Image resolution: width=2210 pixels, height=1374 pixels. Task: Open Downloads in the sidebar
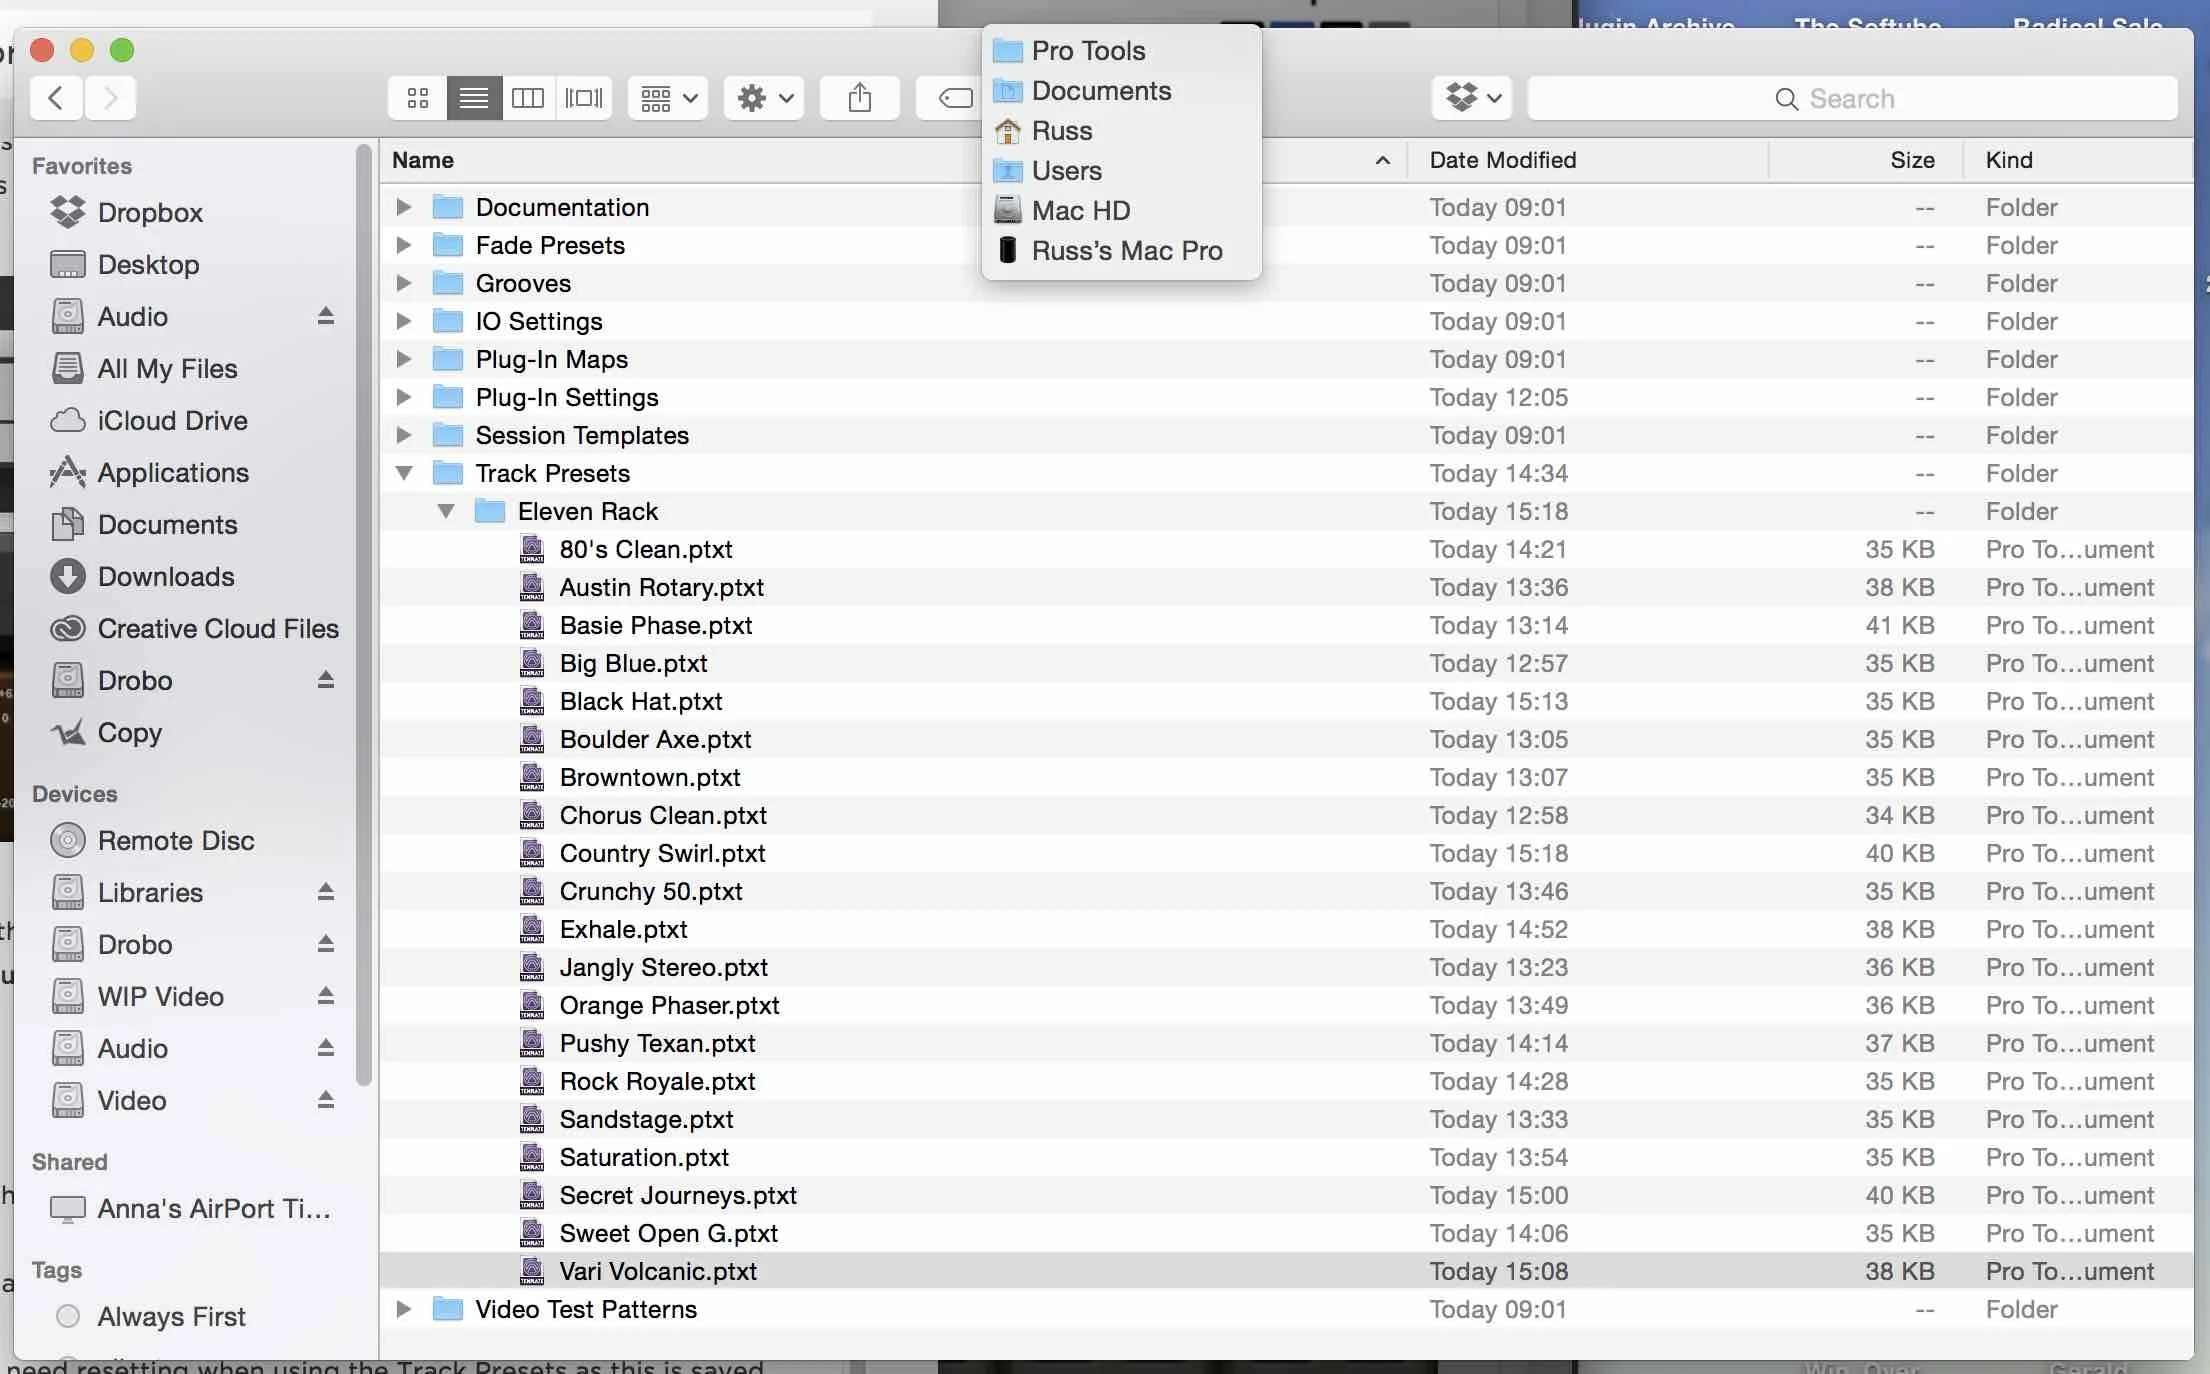166,577
